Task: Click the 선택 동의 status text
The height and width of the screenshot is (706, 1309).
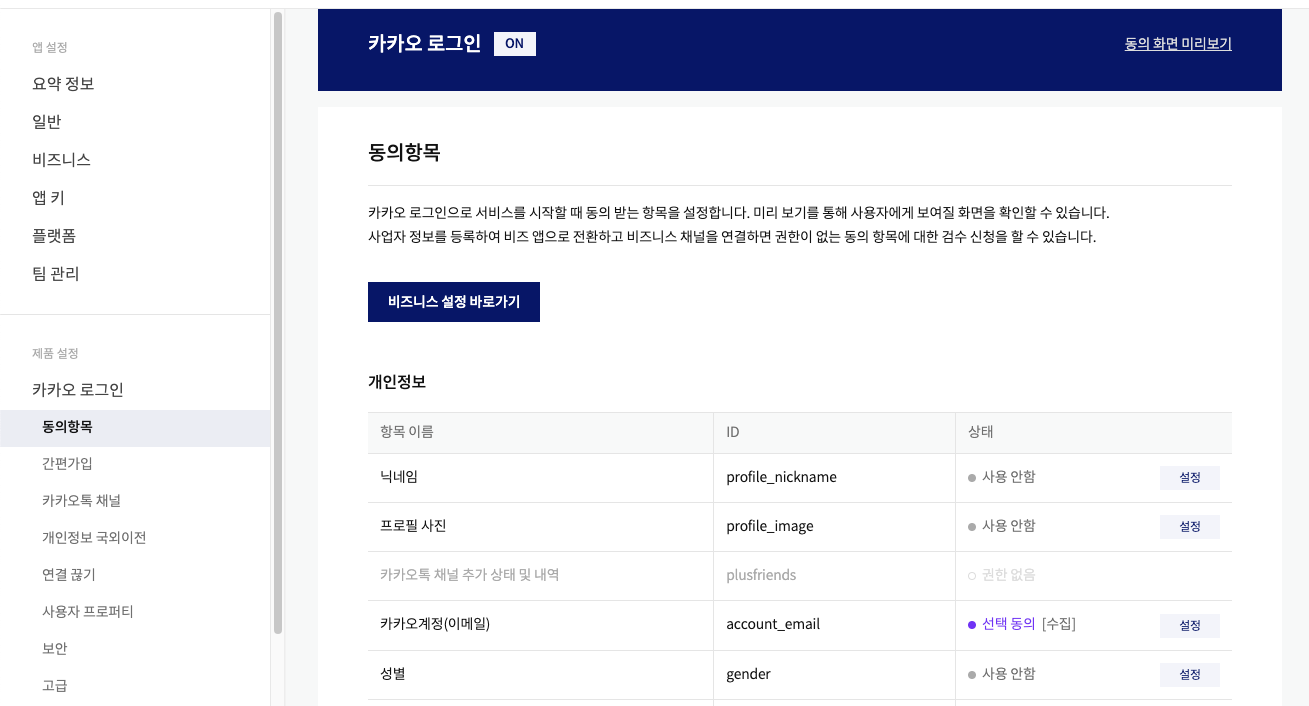Action: click(1008, 624)
